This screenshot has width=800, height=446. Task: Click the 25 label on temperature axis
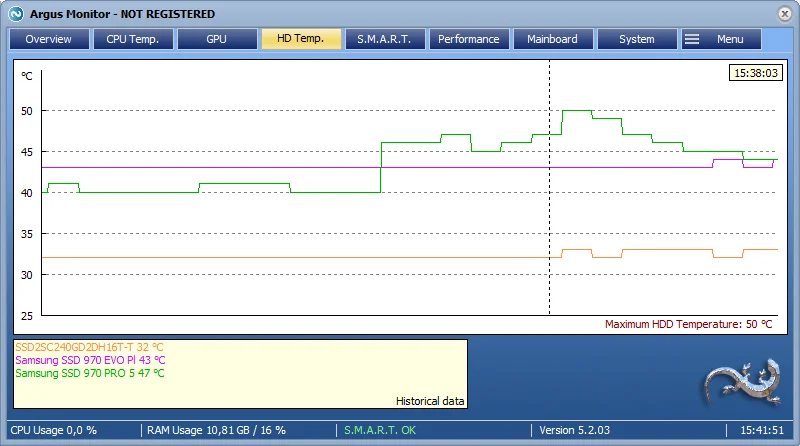[x=27, y=316]
